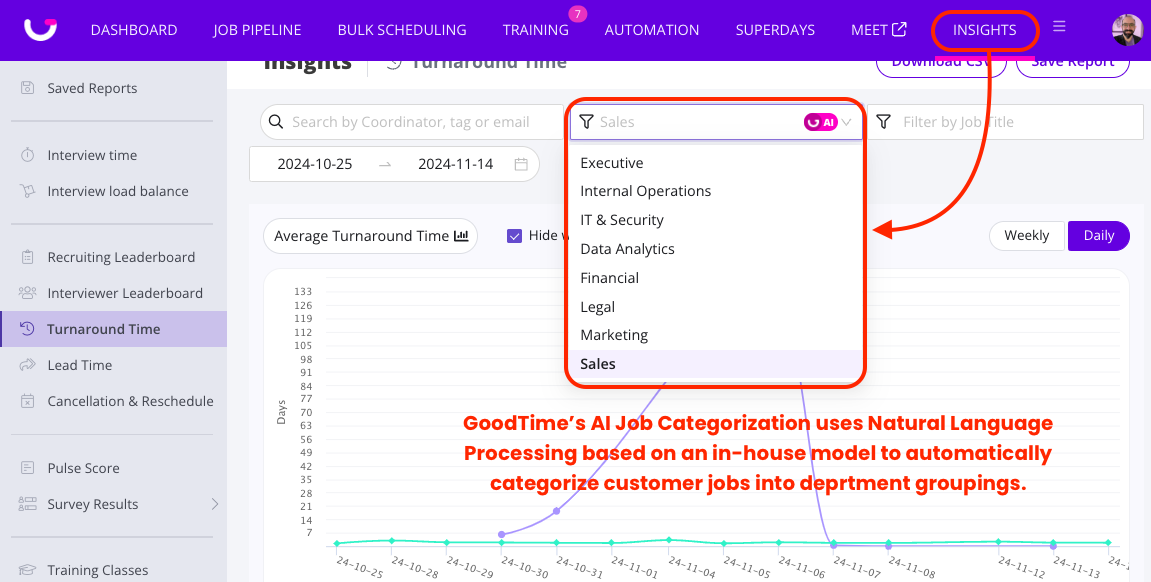Click the Interviewer Leaderboard people icon
Screen dimensions: 1151x582
[x=27, y=293]
